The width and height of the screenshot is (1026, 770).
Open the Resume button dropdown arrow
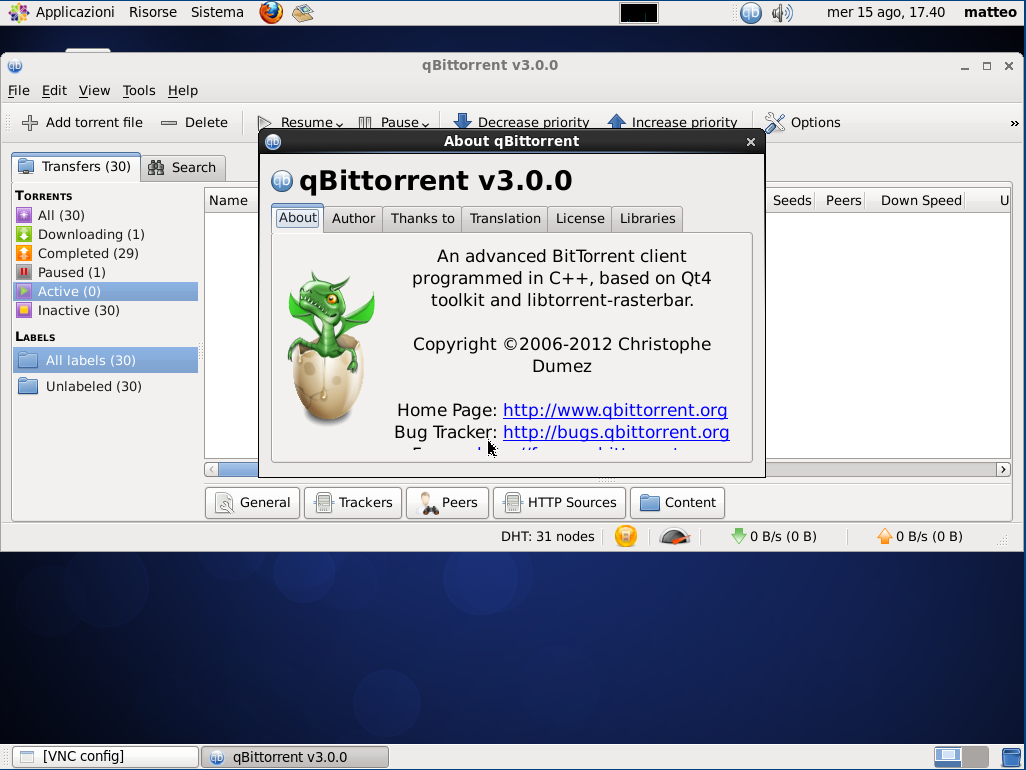(x=339, y=124)
